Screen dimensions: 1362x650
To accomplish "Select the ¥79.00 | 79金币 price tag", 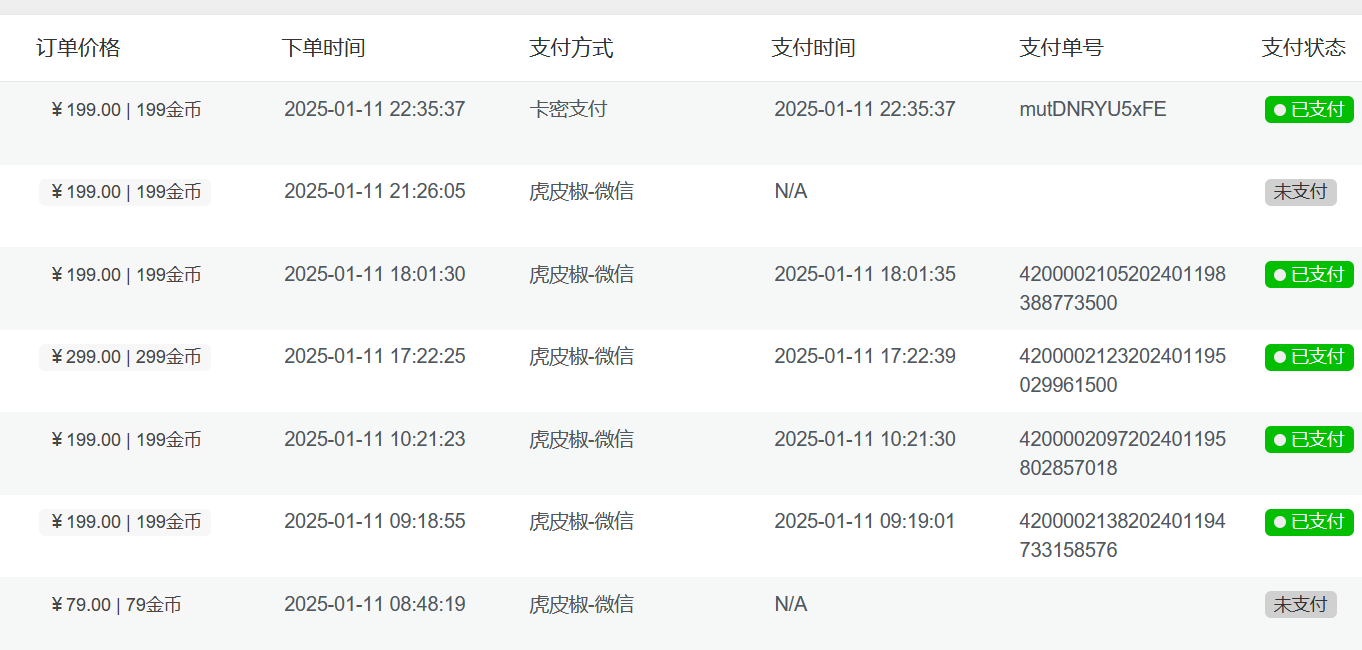I will [115, 605].
